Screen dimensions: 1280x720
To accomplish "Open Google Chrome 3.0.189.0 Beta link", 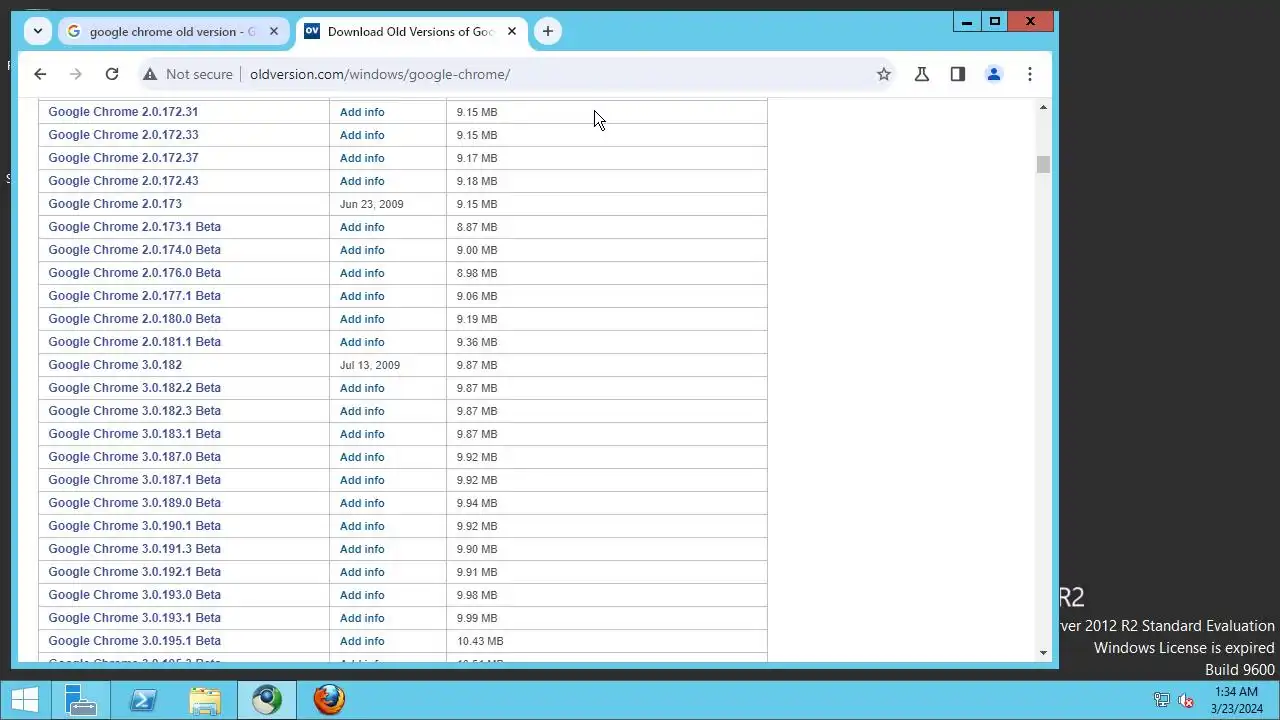I will pos(134,503).
